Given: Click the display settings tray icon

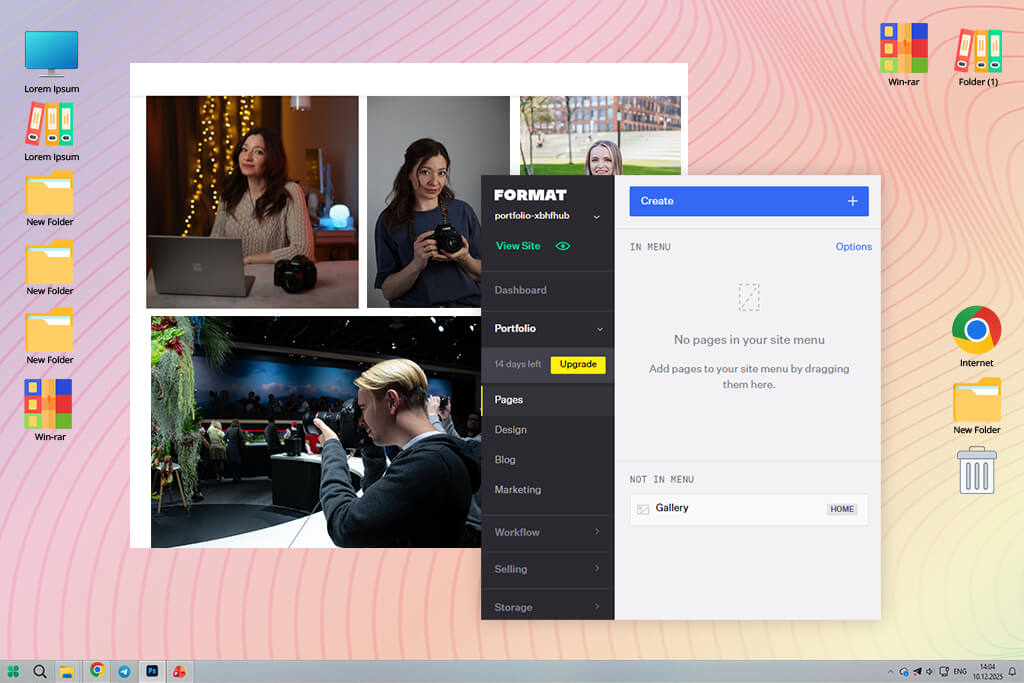Looking at the screenshot, I should click(x=944, y=671).
